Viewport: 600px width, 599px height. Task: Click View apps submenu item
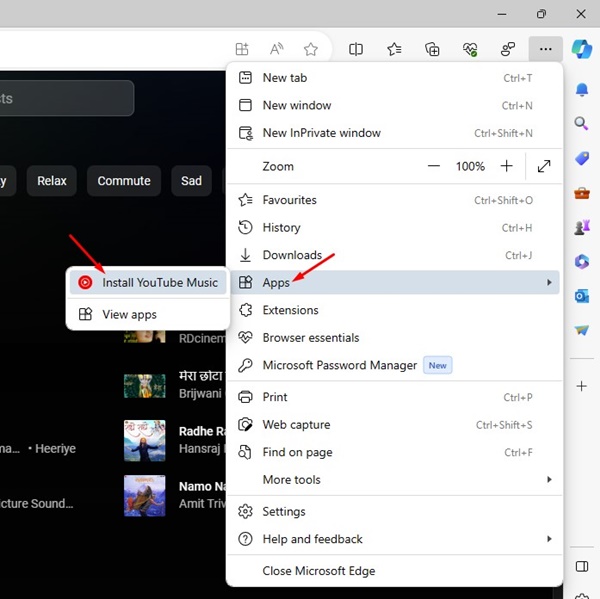(148, 314)
